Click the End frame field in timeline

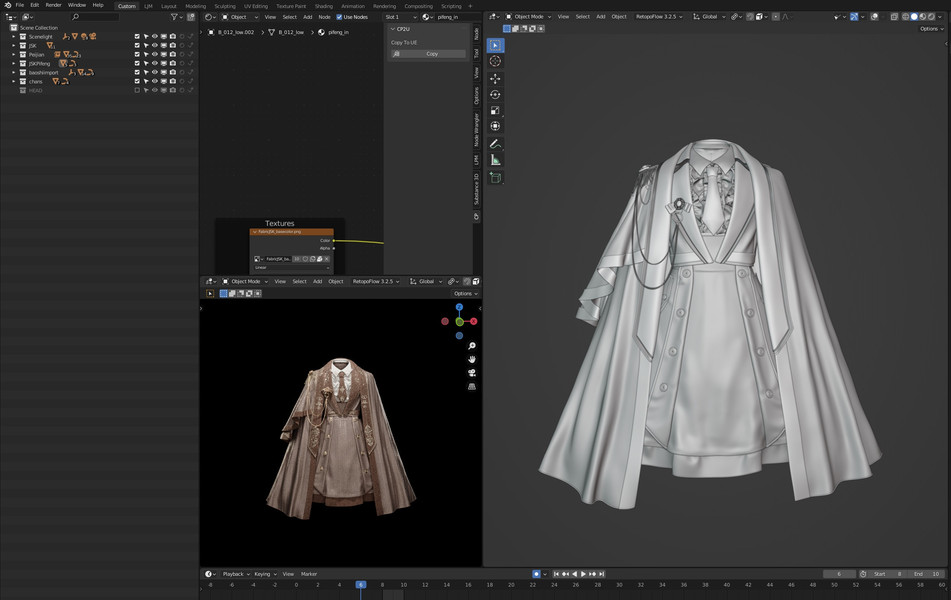tap(927, 574)
